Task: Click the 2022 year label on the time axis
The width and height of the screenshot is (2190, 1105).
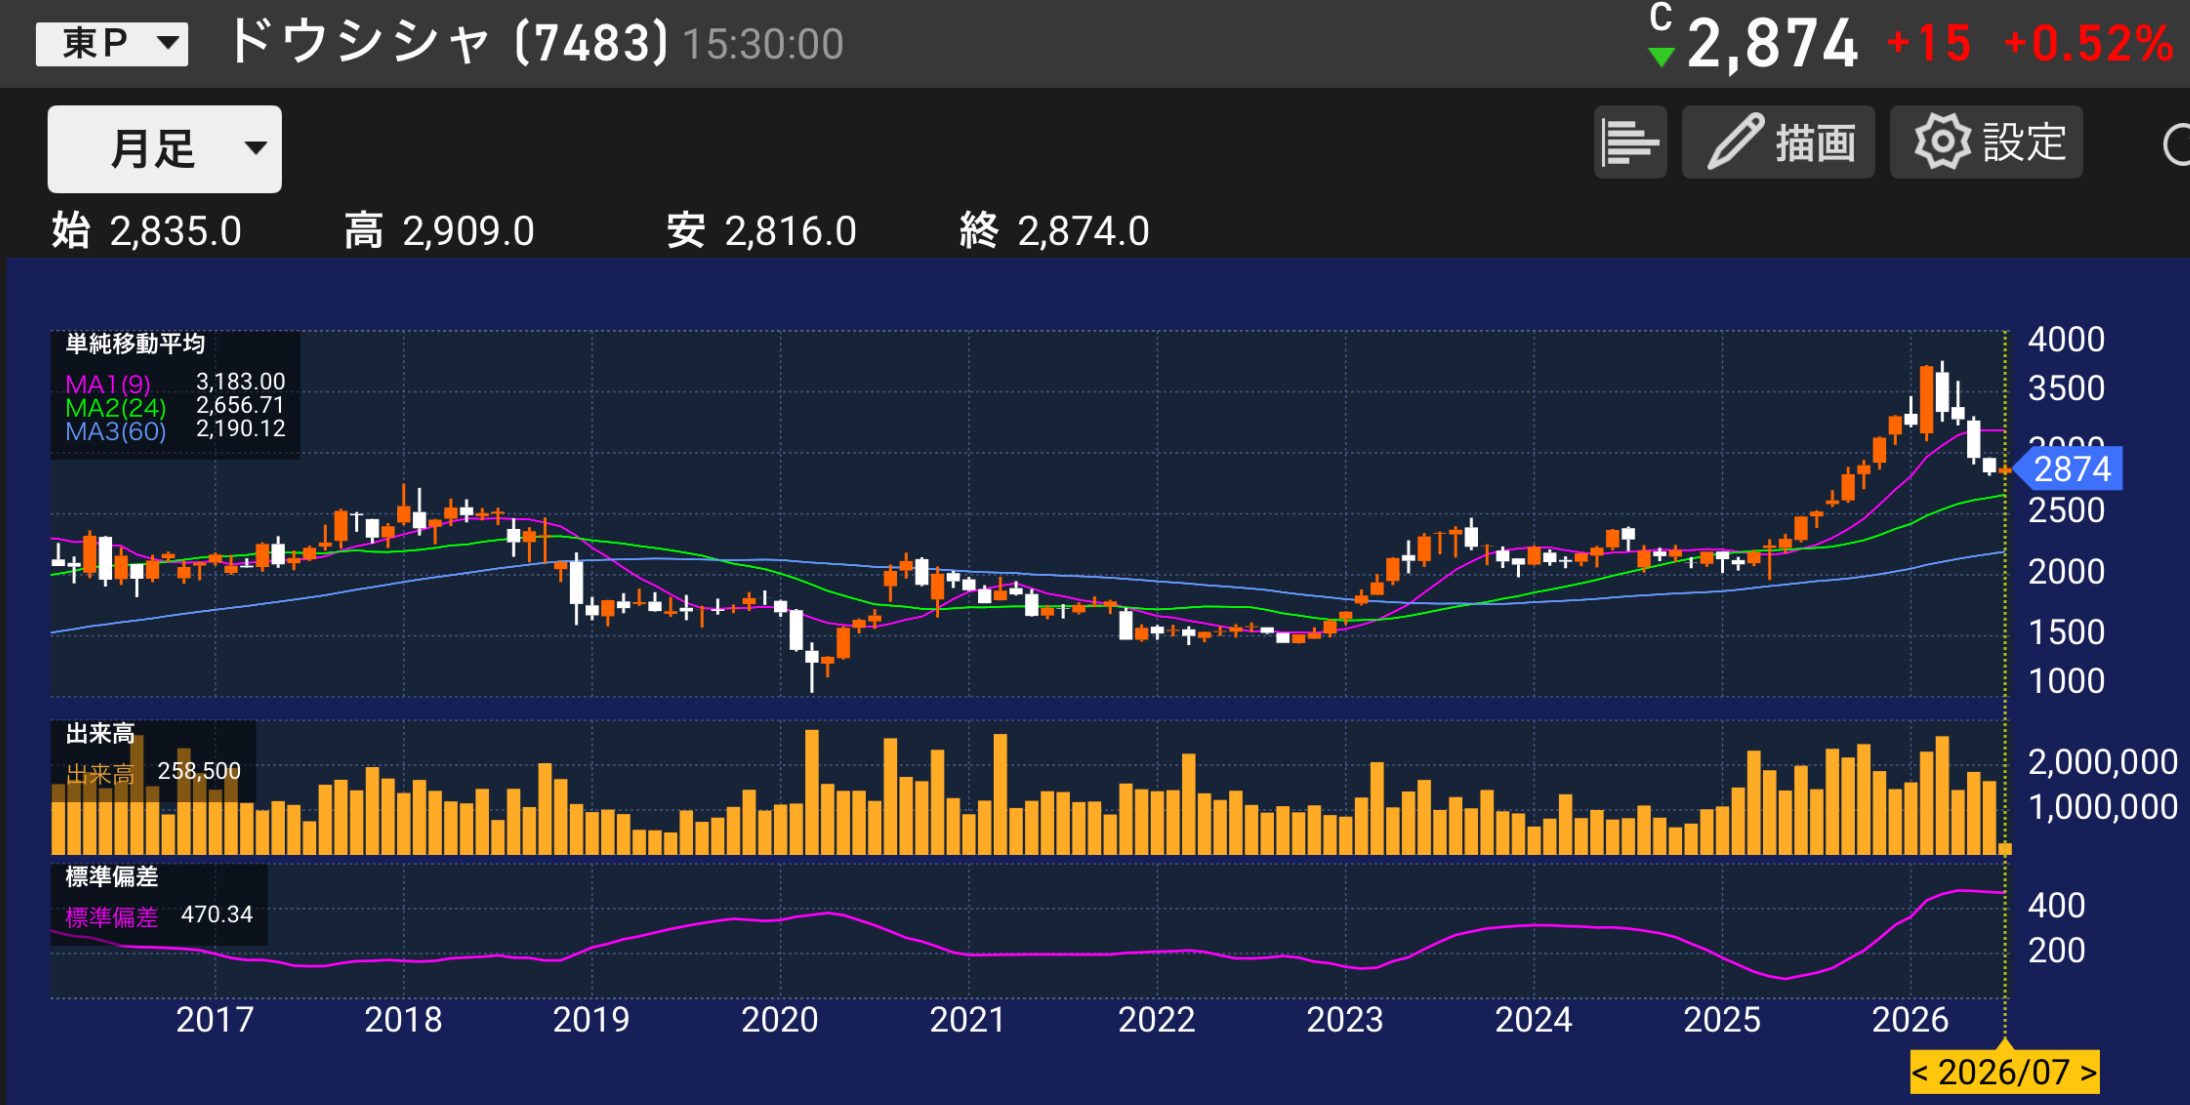Action: point(1157,1020)
